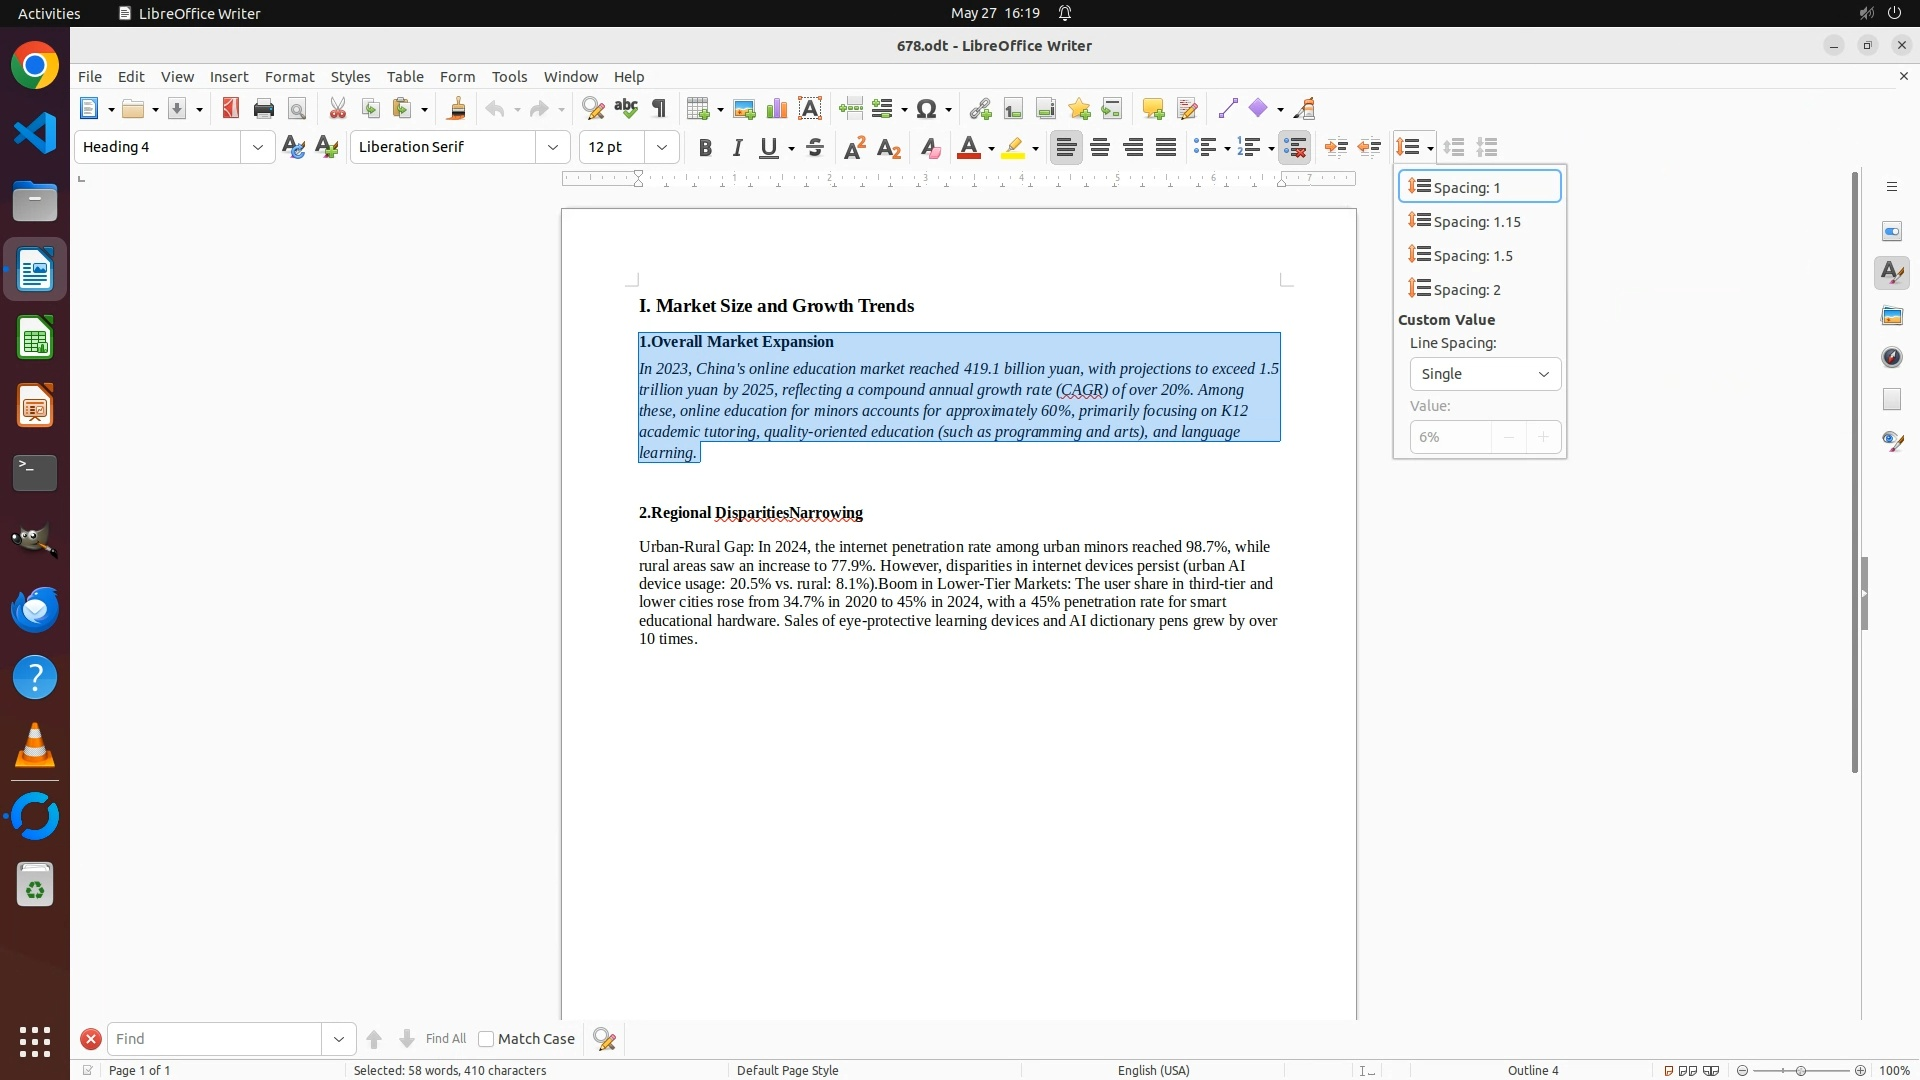1920x1080 pixels.
Task: Click the zoom slider in status bar
Action: [x=1800, y=1070]
